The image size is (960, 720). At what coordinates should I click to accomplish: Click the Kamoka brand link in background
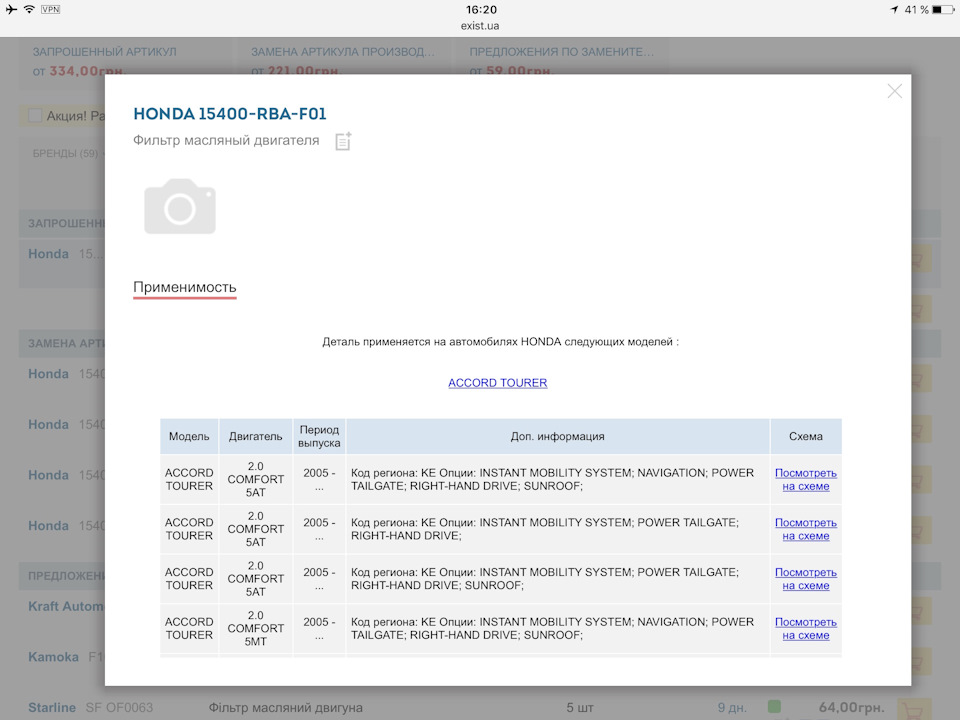53,657
